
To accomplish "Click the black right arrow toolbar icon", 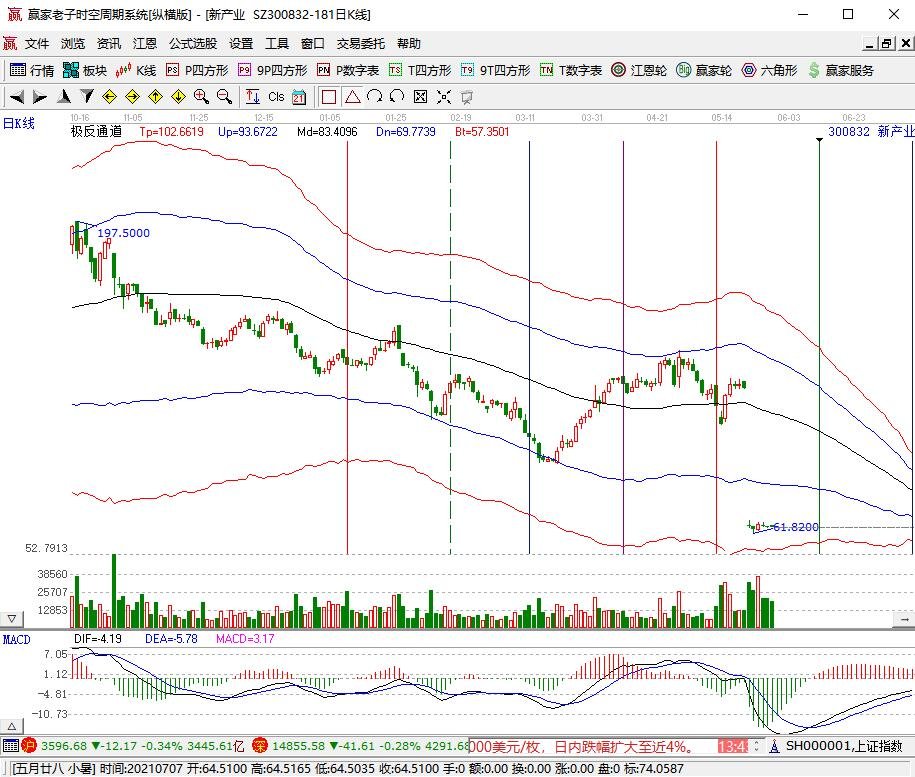I will point(40,97).
